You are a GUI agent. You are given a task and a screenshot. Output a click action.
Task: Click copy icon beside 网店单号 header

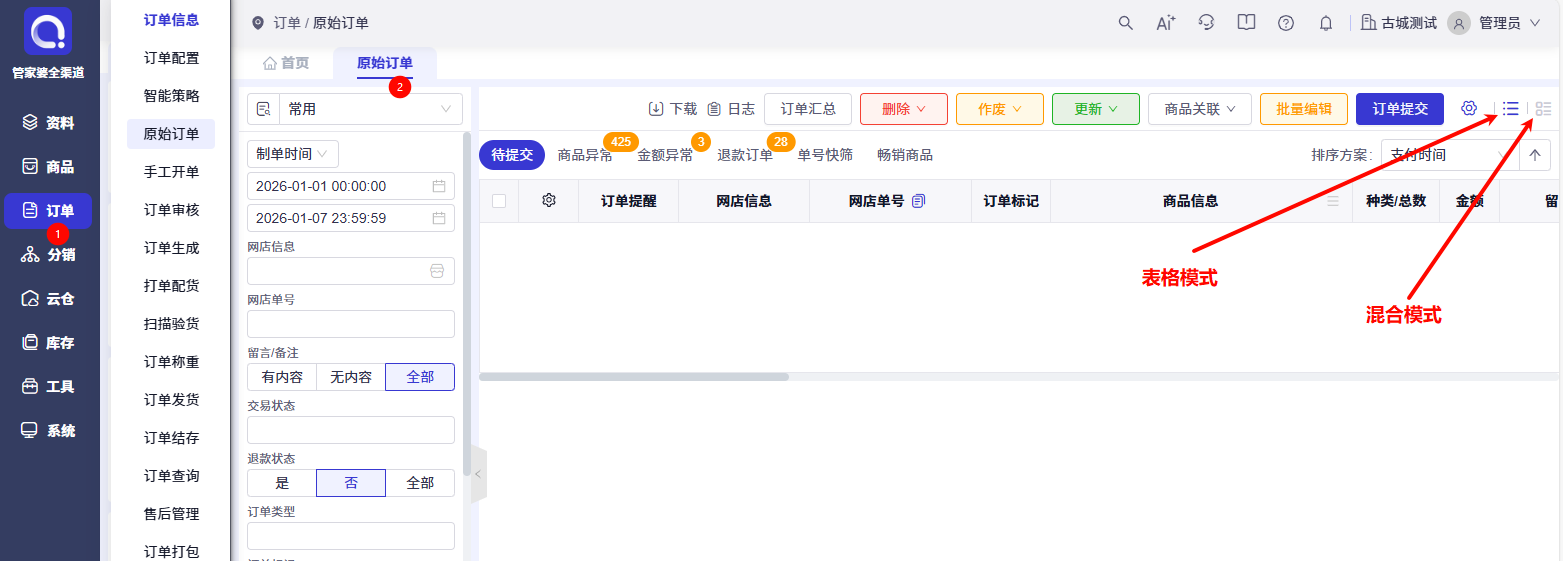[x=919, y=201]
